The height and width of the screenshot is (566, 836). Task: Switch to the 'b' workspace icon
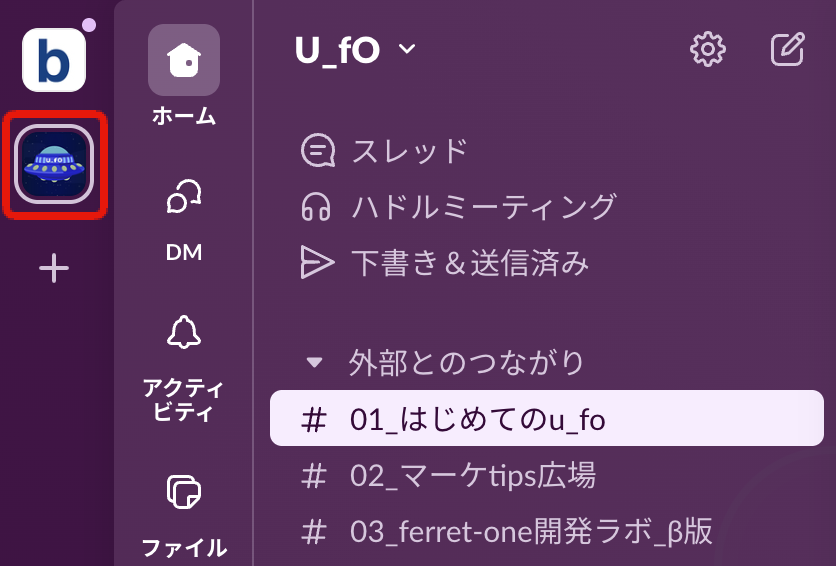click(x=54, y=60)
